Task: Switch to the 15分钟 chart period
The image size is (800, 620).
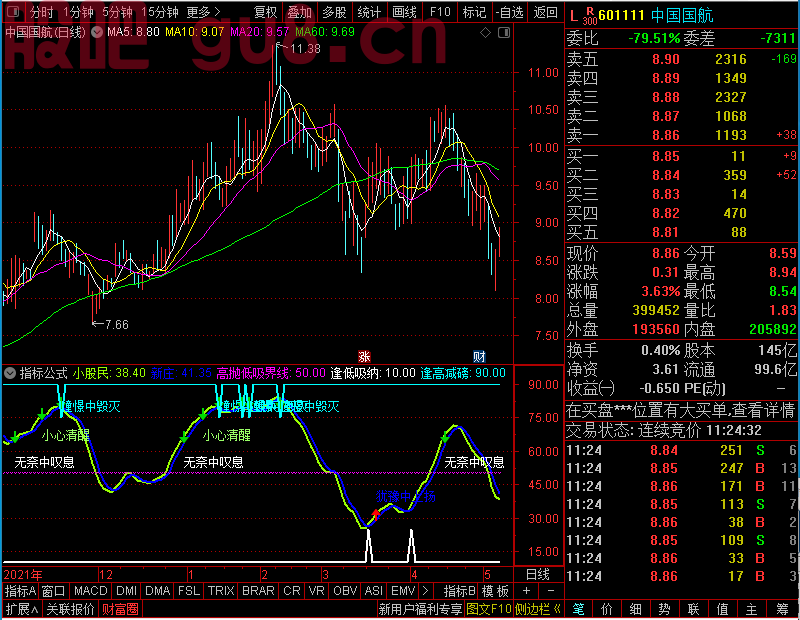Action: pos(159,12)
